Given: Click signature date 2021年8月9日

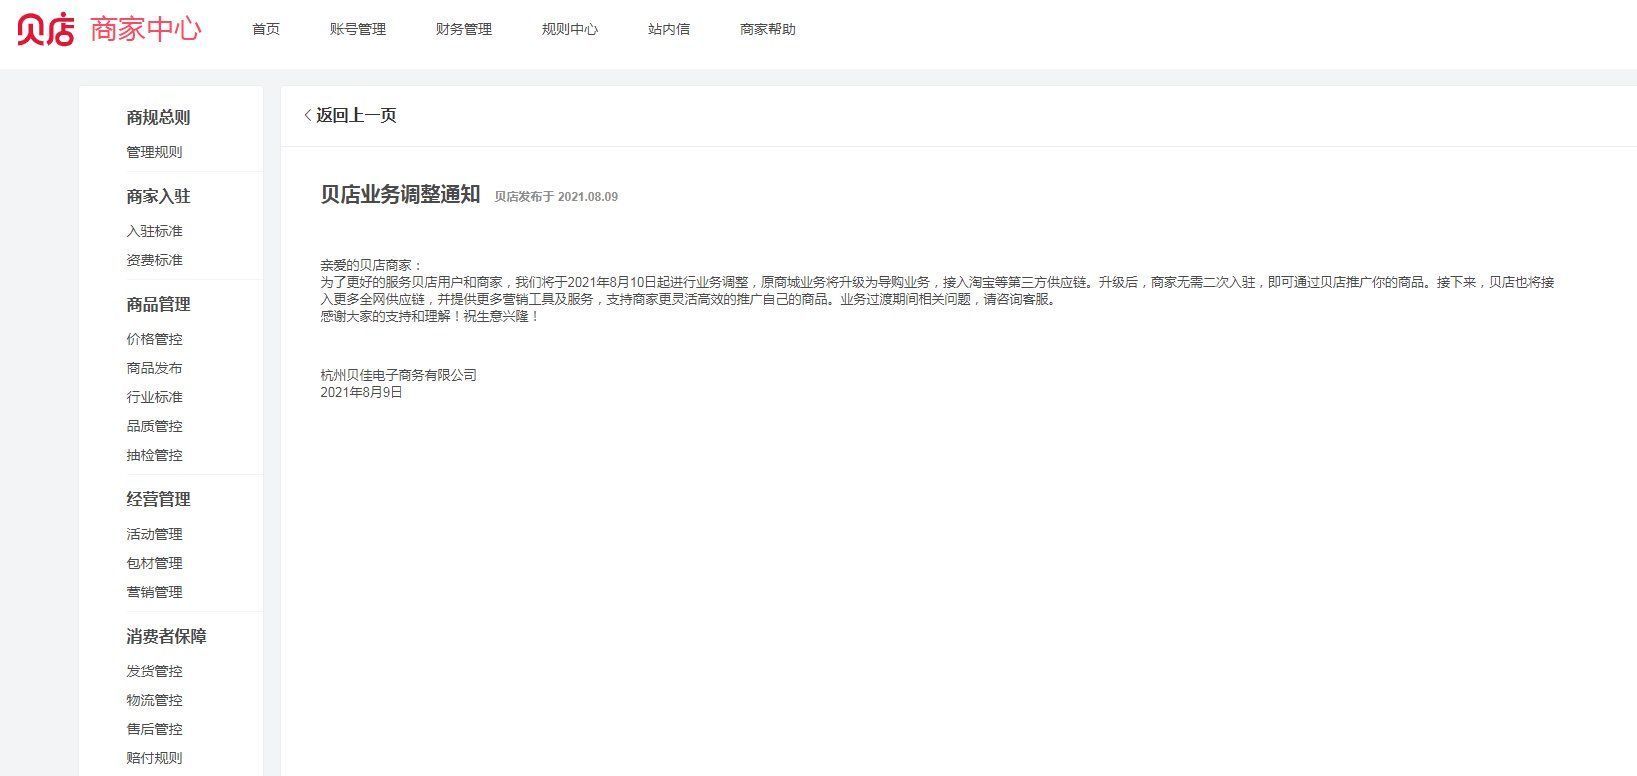Looking at the screenshot, I should [361, 392].
